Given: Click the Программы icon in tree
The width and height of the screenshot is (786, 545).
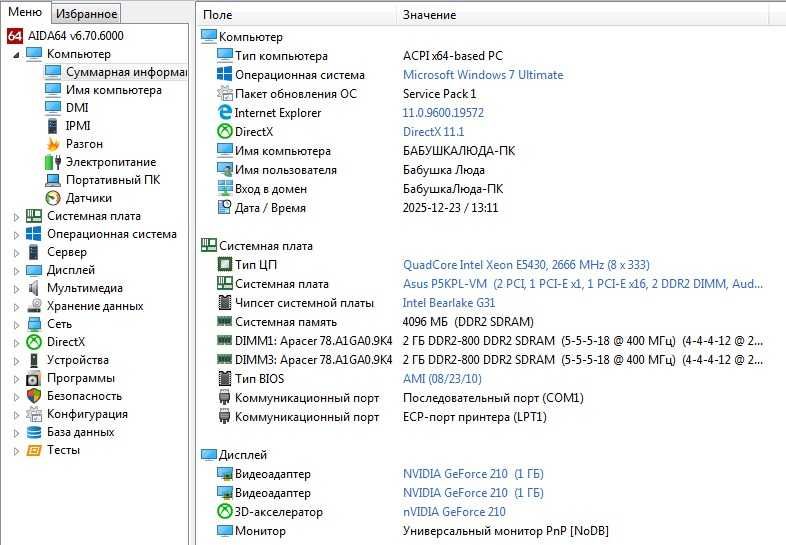Looking at the screenshot, I should pyautogui.click(x=34, y=378).
